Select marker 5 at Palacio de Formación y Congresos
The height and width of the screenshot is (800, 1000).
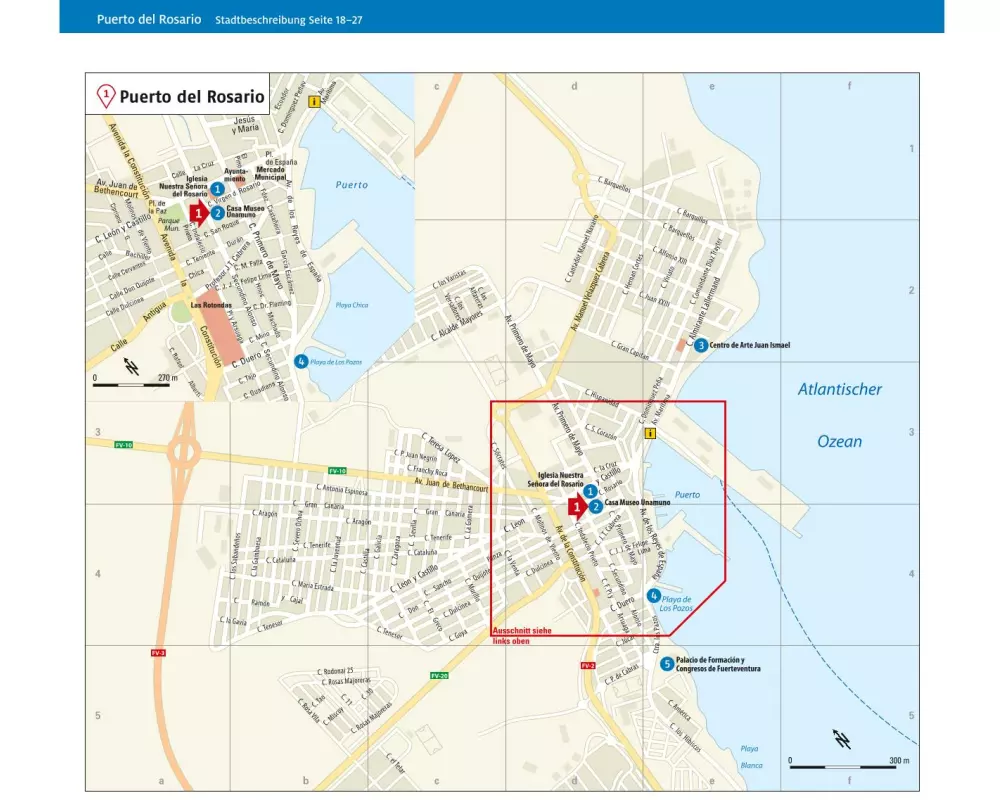[x=667, y=663]
